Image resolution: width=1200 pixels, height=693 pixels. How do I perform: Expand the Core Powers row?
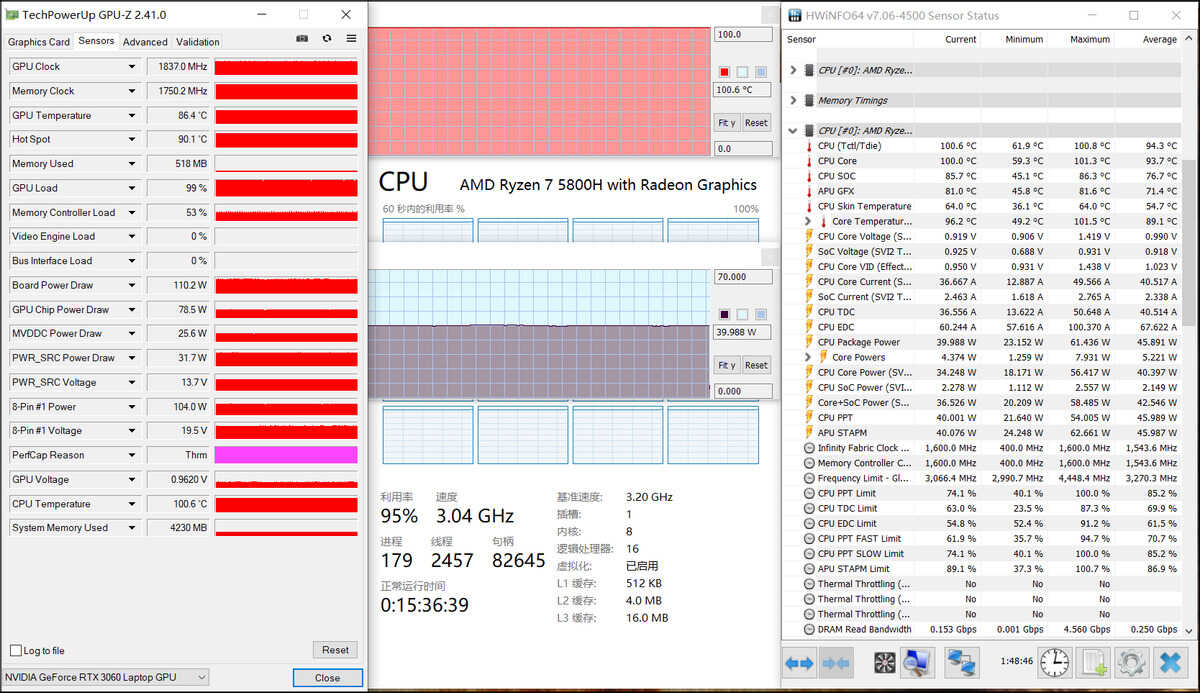pyautogui.click(x=808, y=357)
